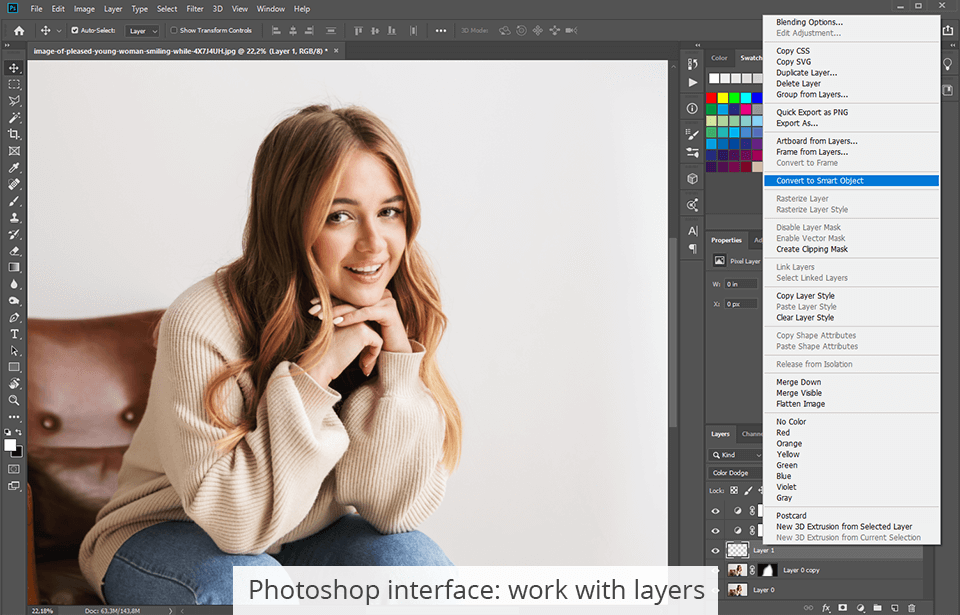This screenshot has height=615, width=960.
Task: Select the Eraser tool
Action: tap(14, 251)
